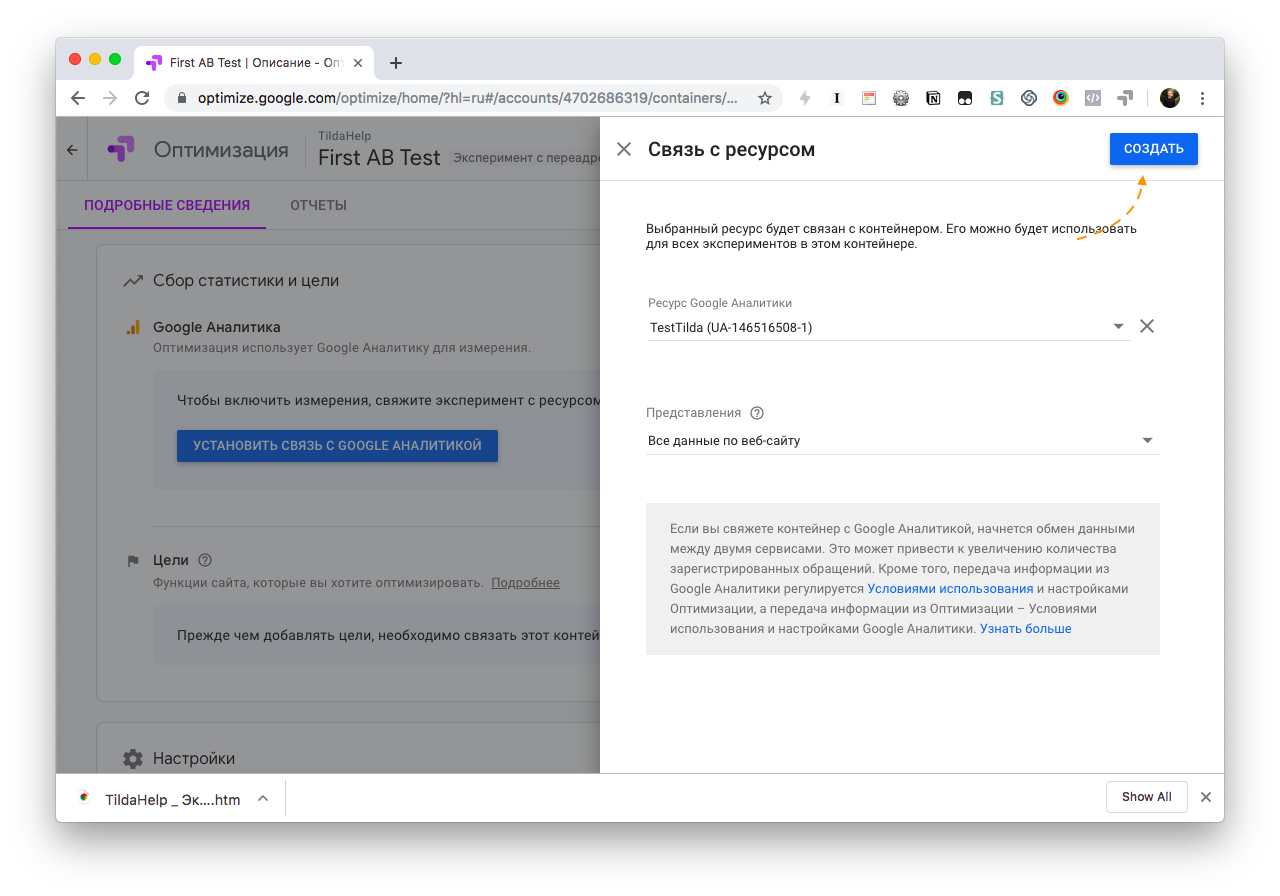The image size is (1280, 896).
Task: Switch to the ОТЧЕТЫ tab
Action: [x=318, y=205]
